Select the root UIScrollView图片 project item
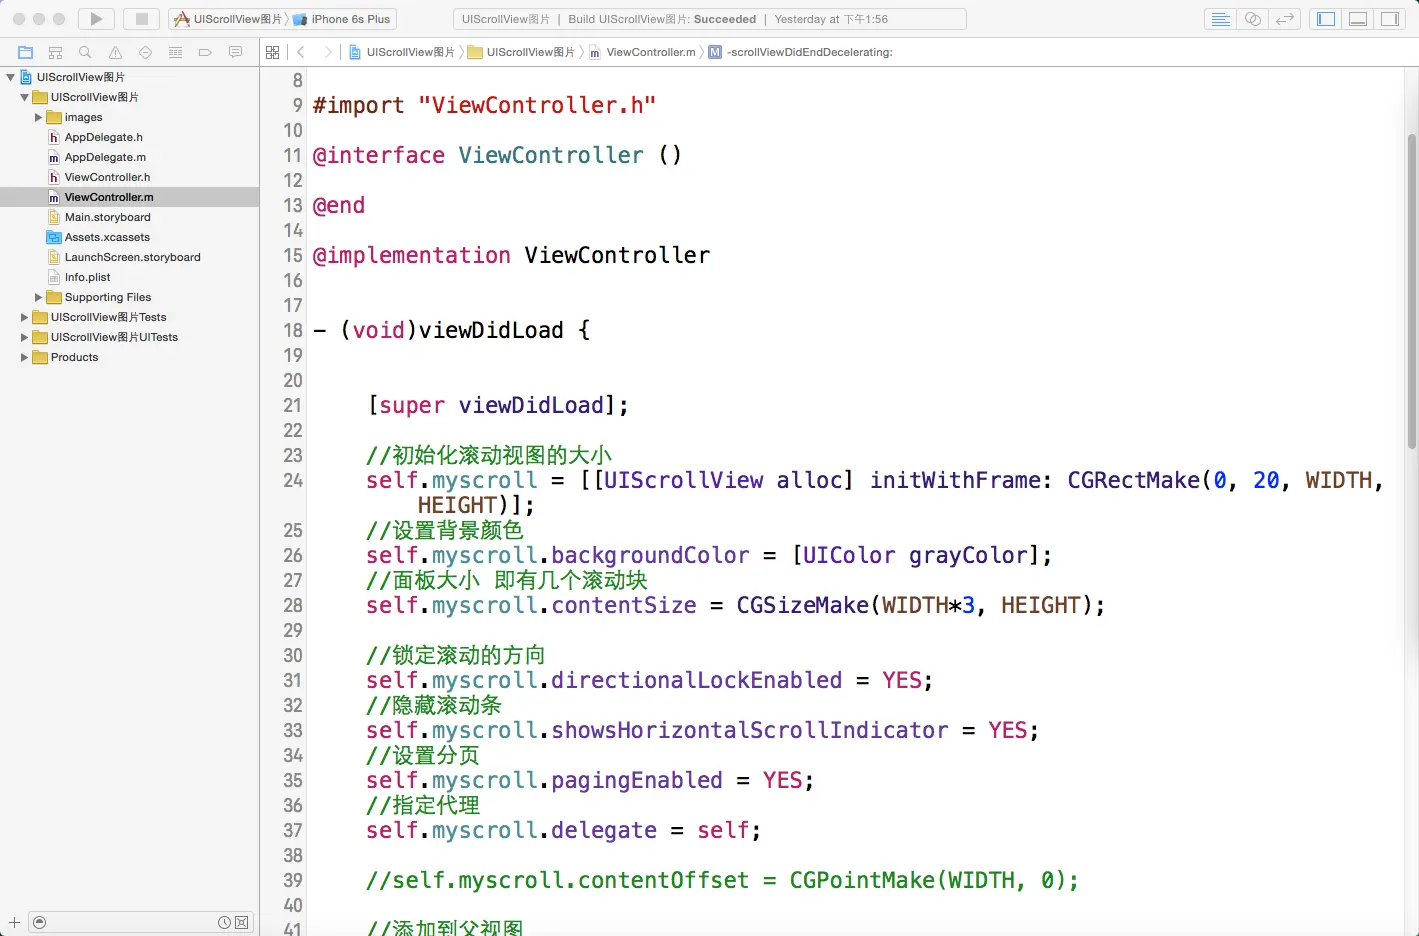Viewport: 1419px width, 936px height. pyautogui.click(x=130, y=77)
